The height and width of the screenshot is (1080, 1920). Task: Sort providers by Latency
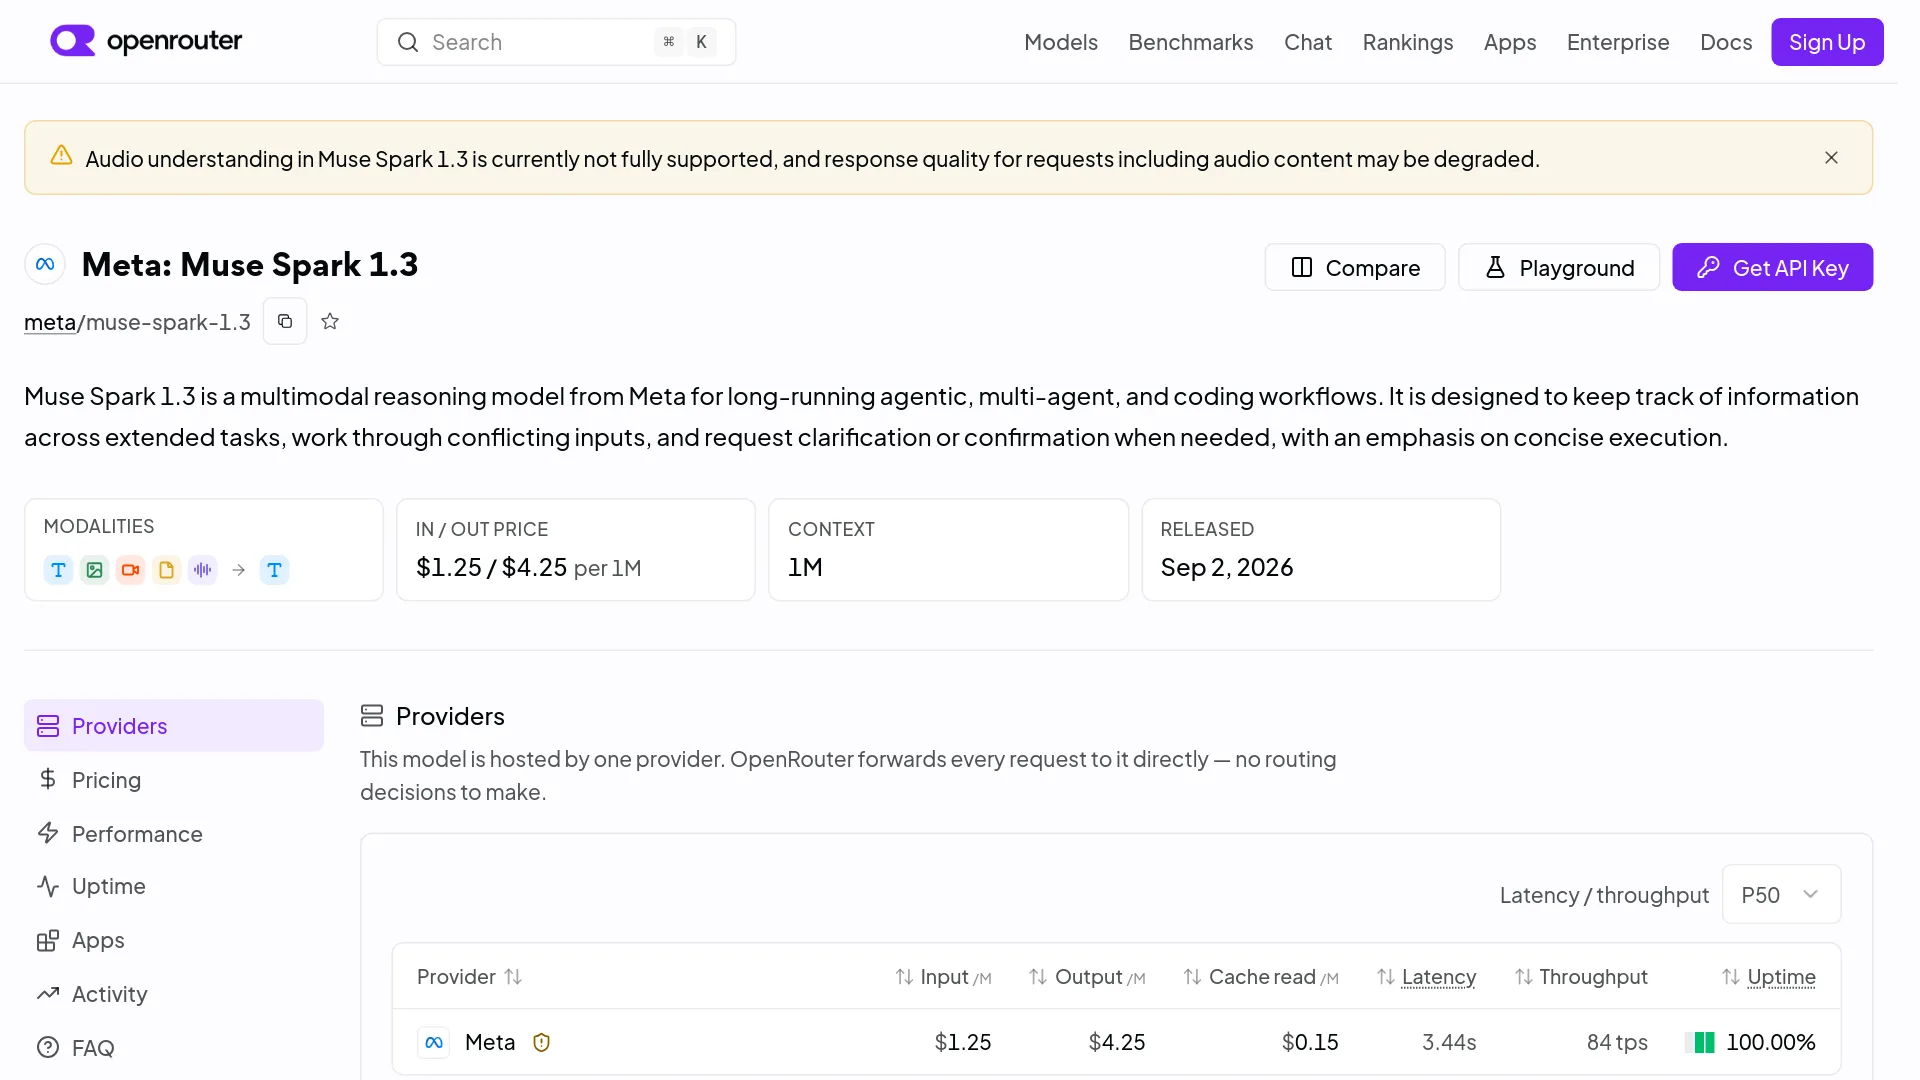pyautogui.click(x=1426, y=977)
